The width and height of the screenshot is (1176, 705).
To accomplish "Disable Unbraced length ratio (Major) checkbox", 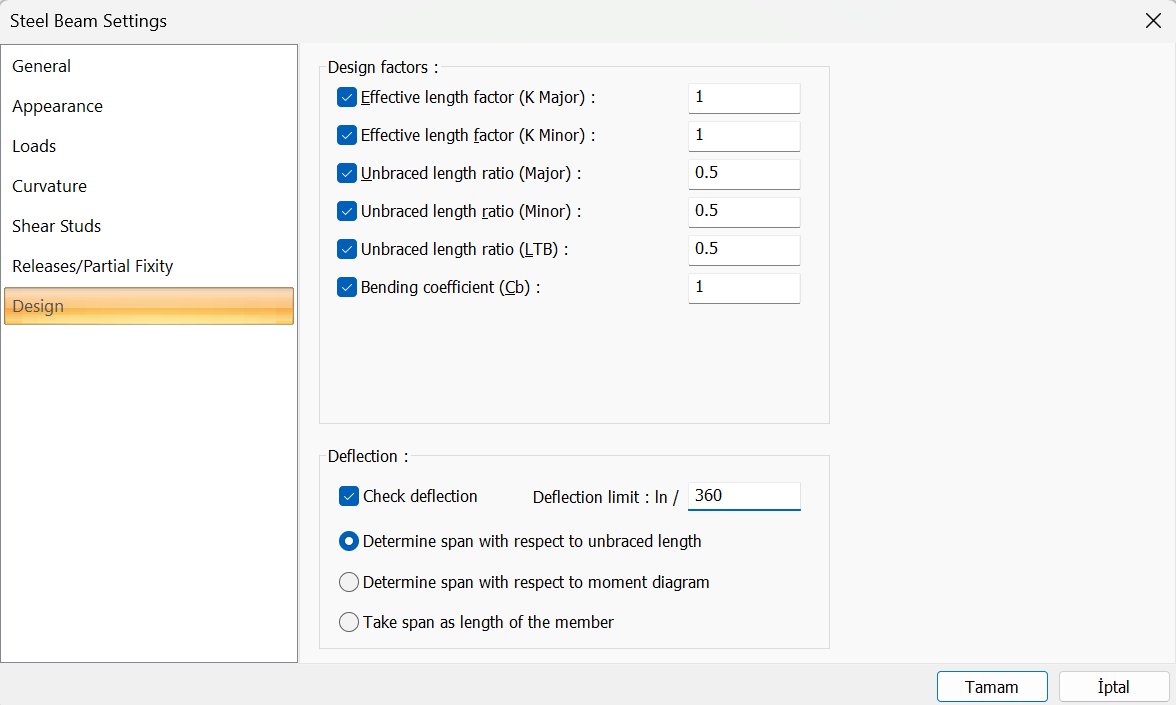I will point(347,173).
